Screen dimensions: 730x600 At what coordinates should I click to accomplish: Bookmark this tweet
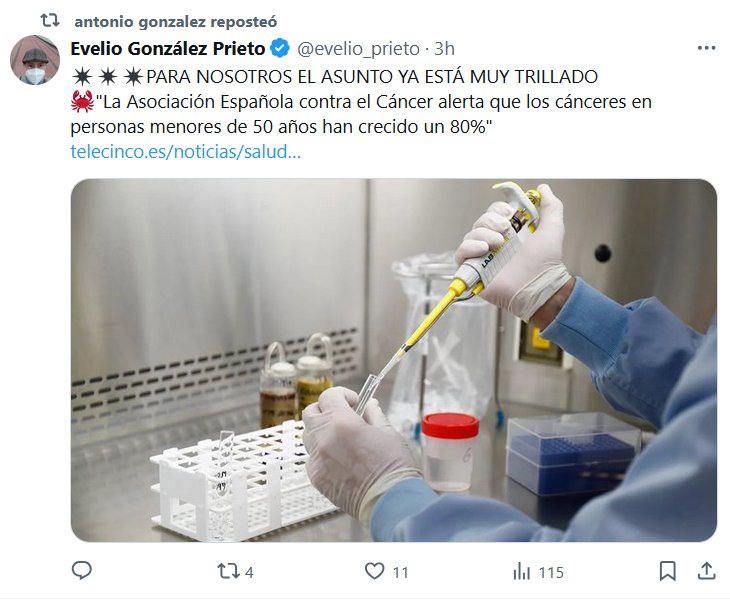click(x=668, y=571)
